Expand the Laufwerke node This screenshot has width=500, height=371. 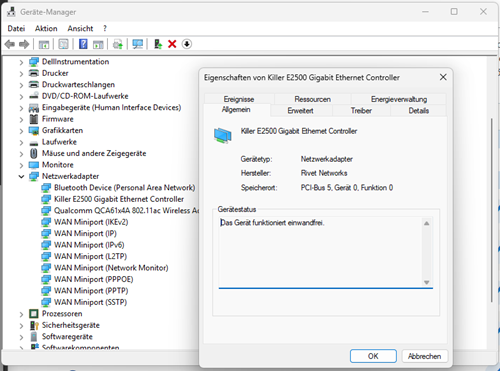21,142
